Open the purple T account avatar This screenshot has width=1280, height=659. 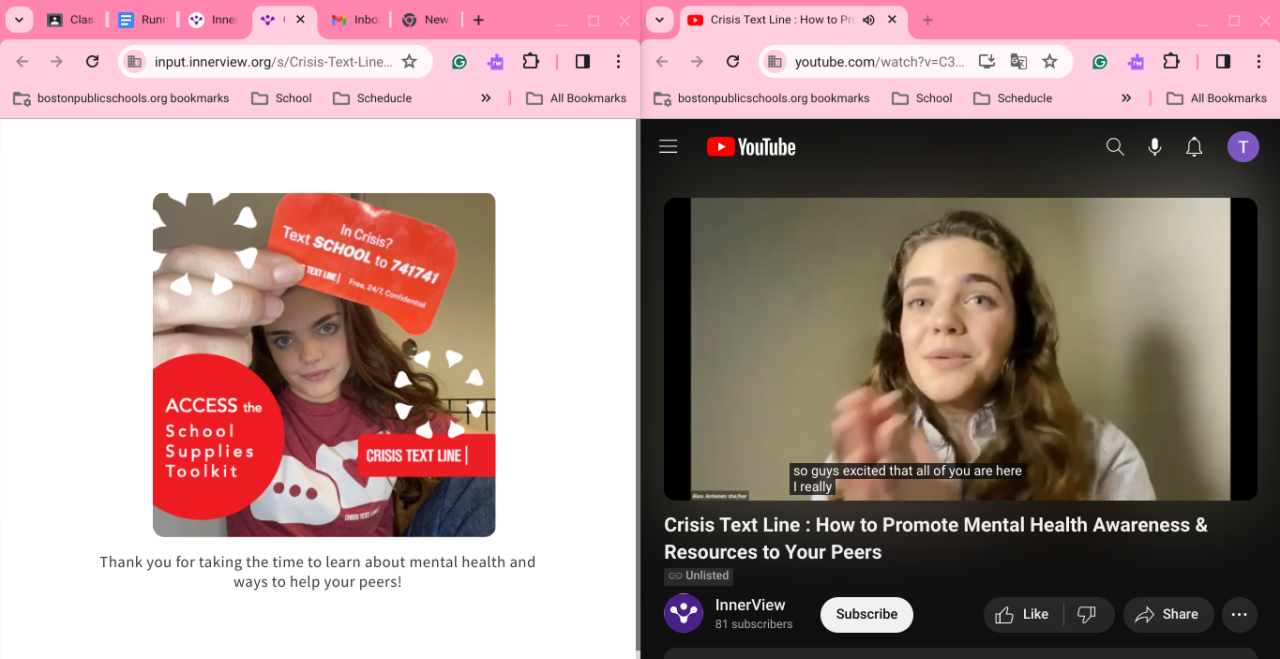pos(1243,147)
